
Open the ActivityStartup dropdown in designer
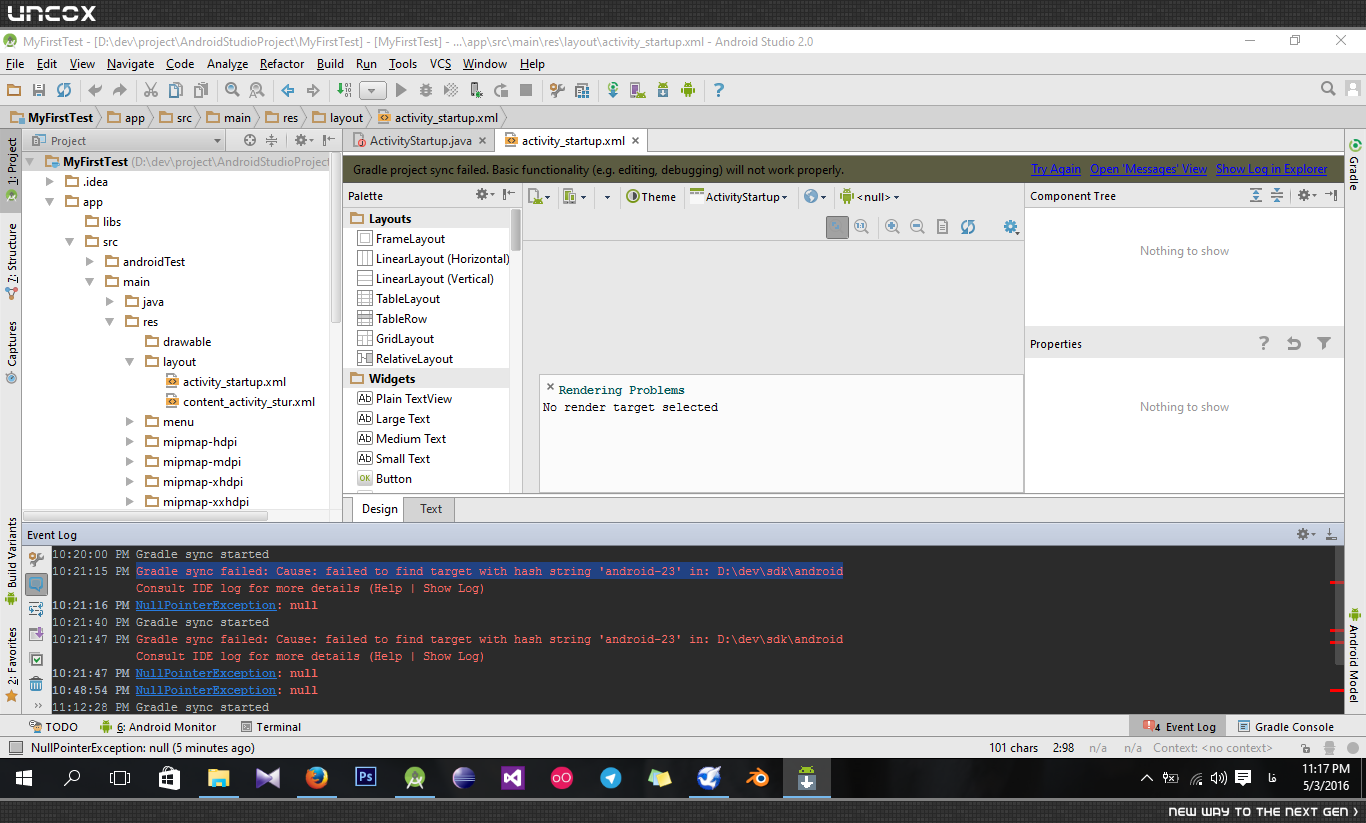click(x=739, y=197)
